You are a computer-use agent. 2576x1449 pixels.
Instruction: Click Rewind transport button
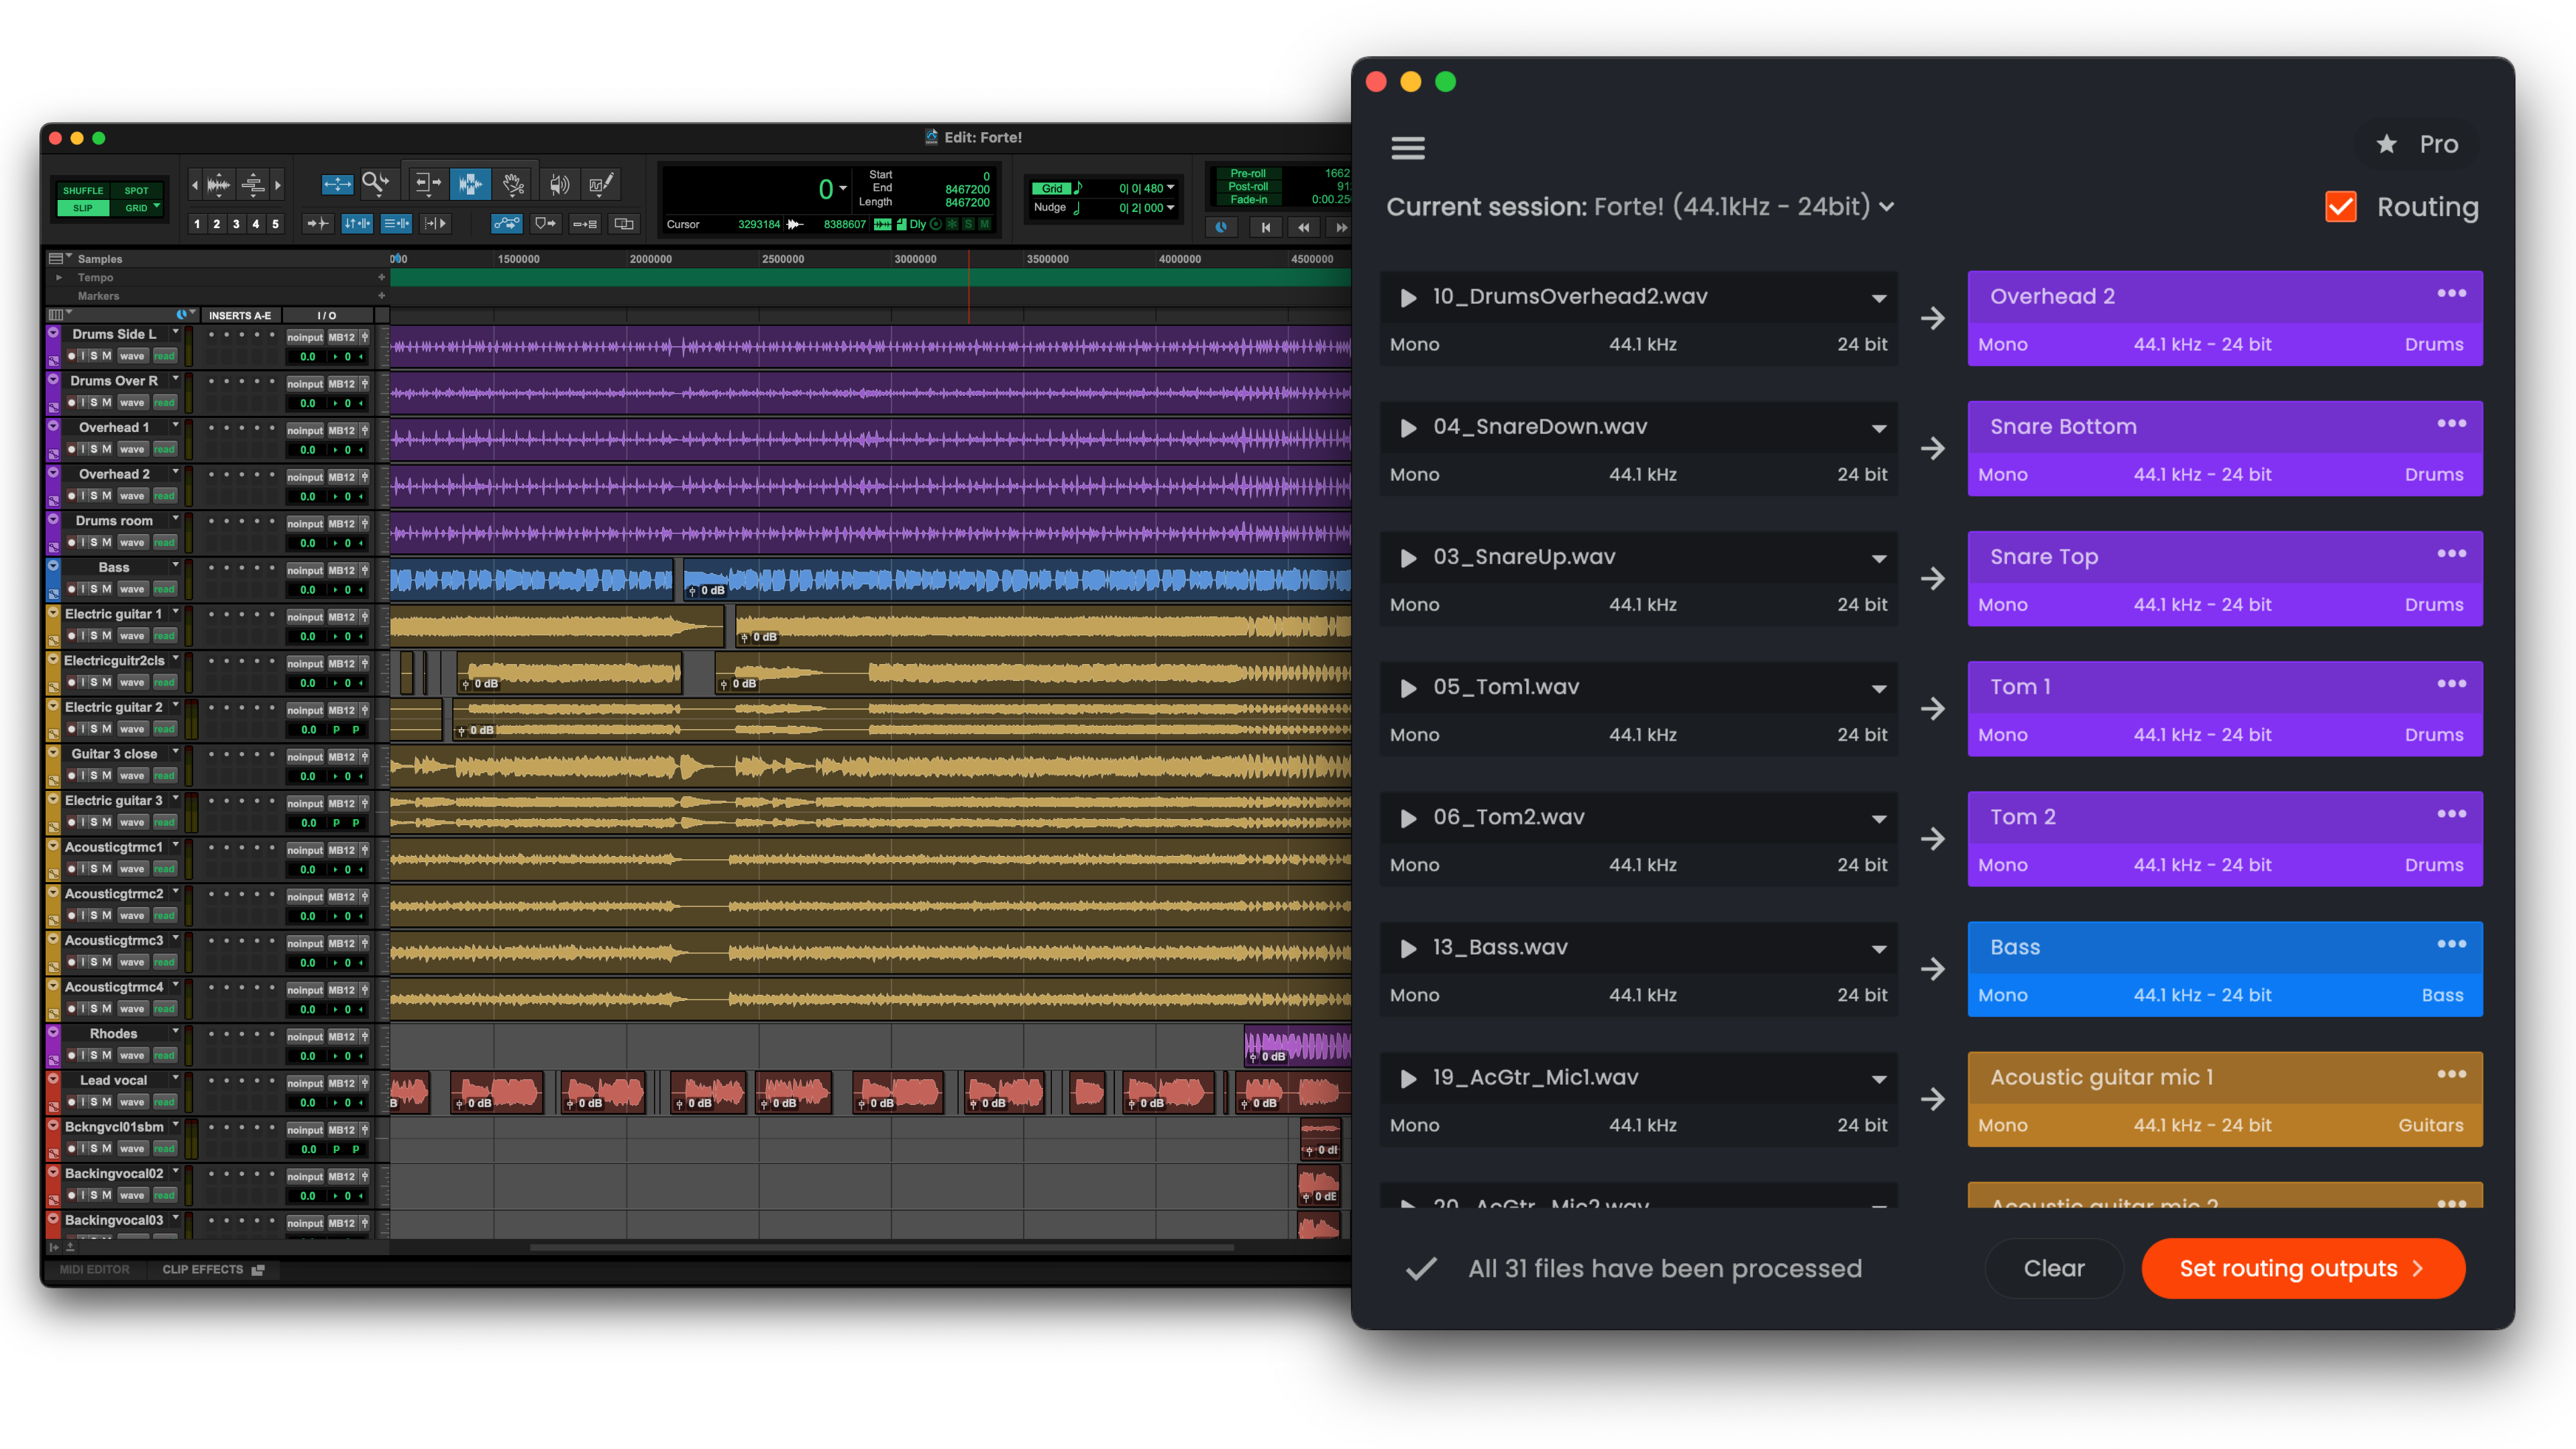click(1303, 228)
